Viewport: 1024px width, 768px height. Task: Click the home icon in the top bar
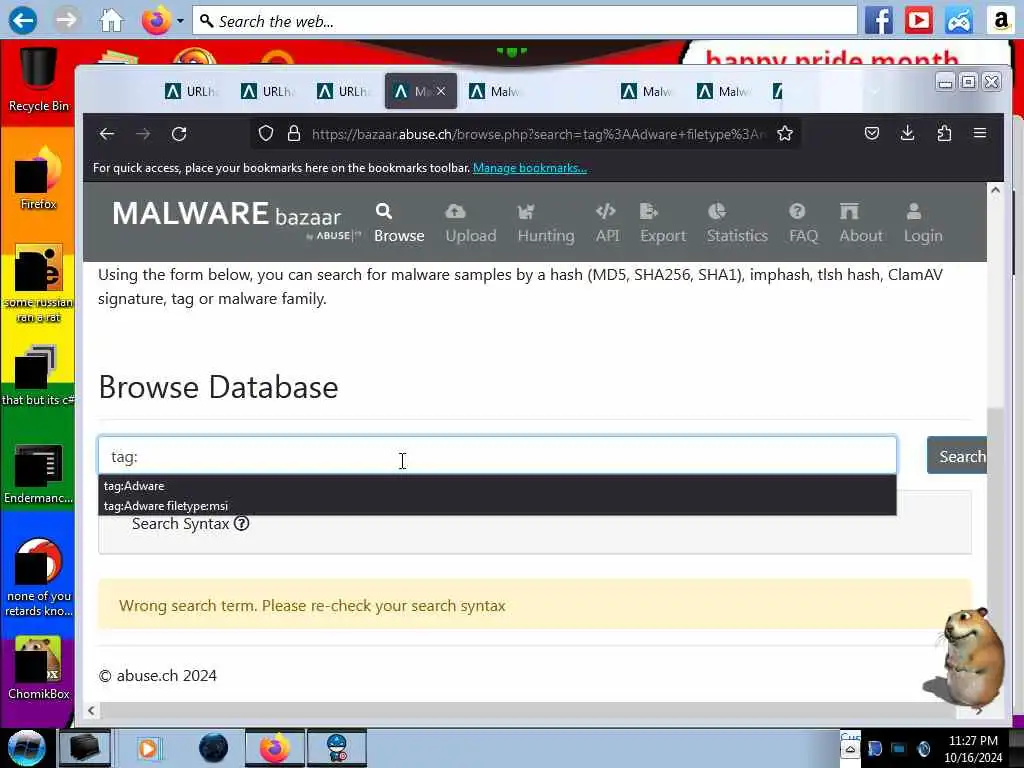[111, 20]
